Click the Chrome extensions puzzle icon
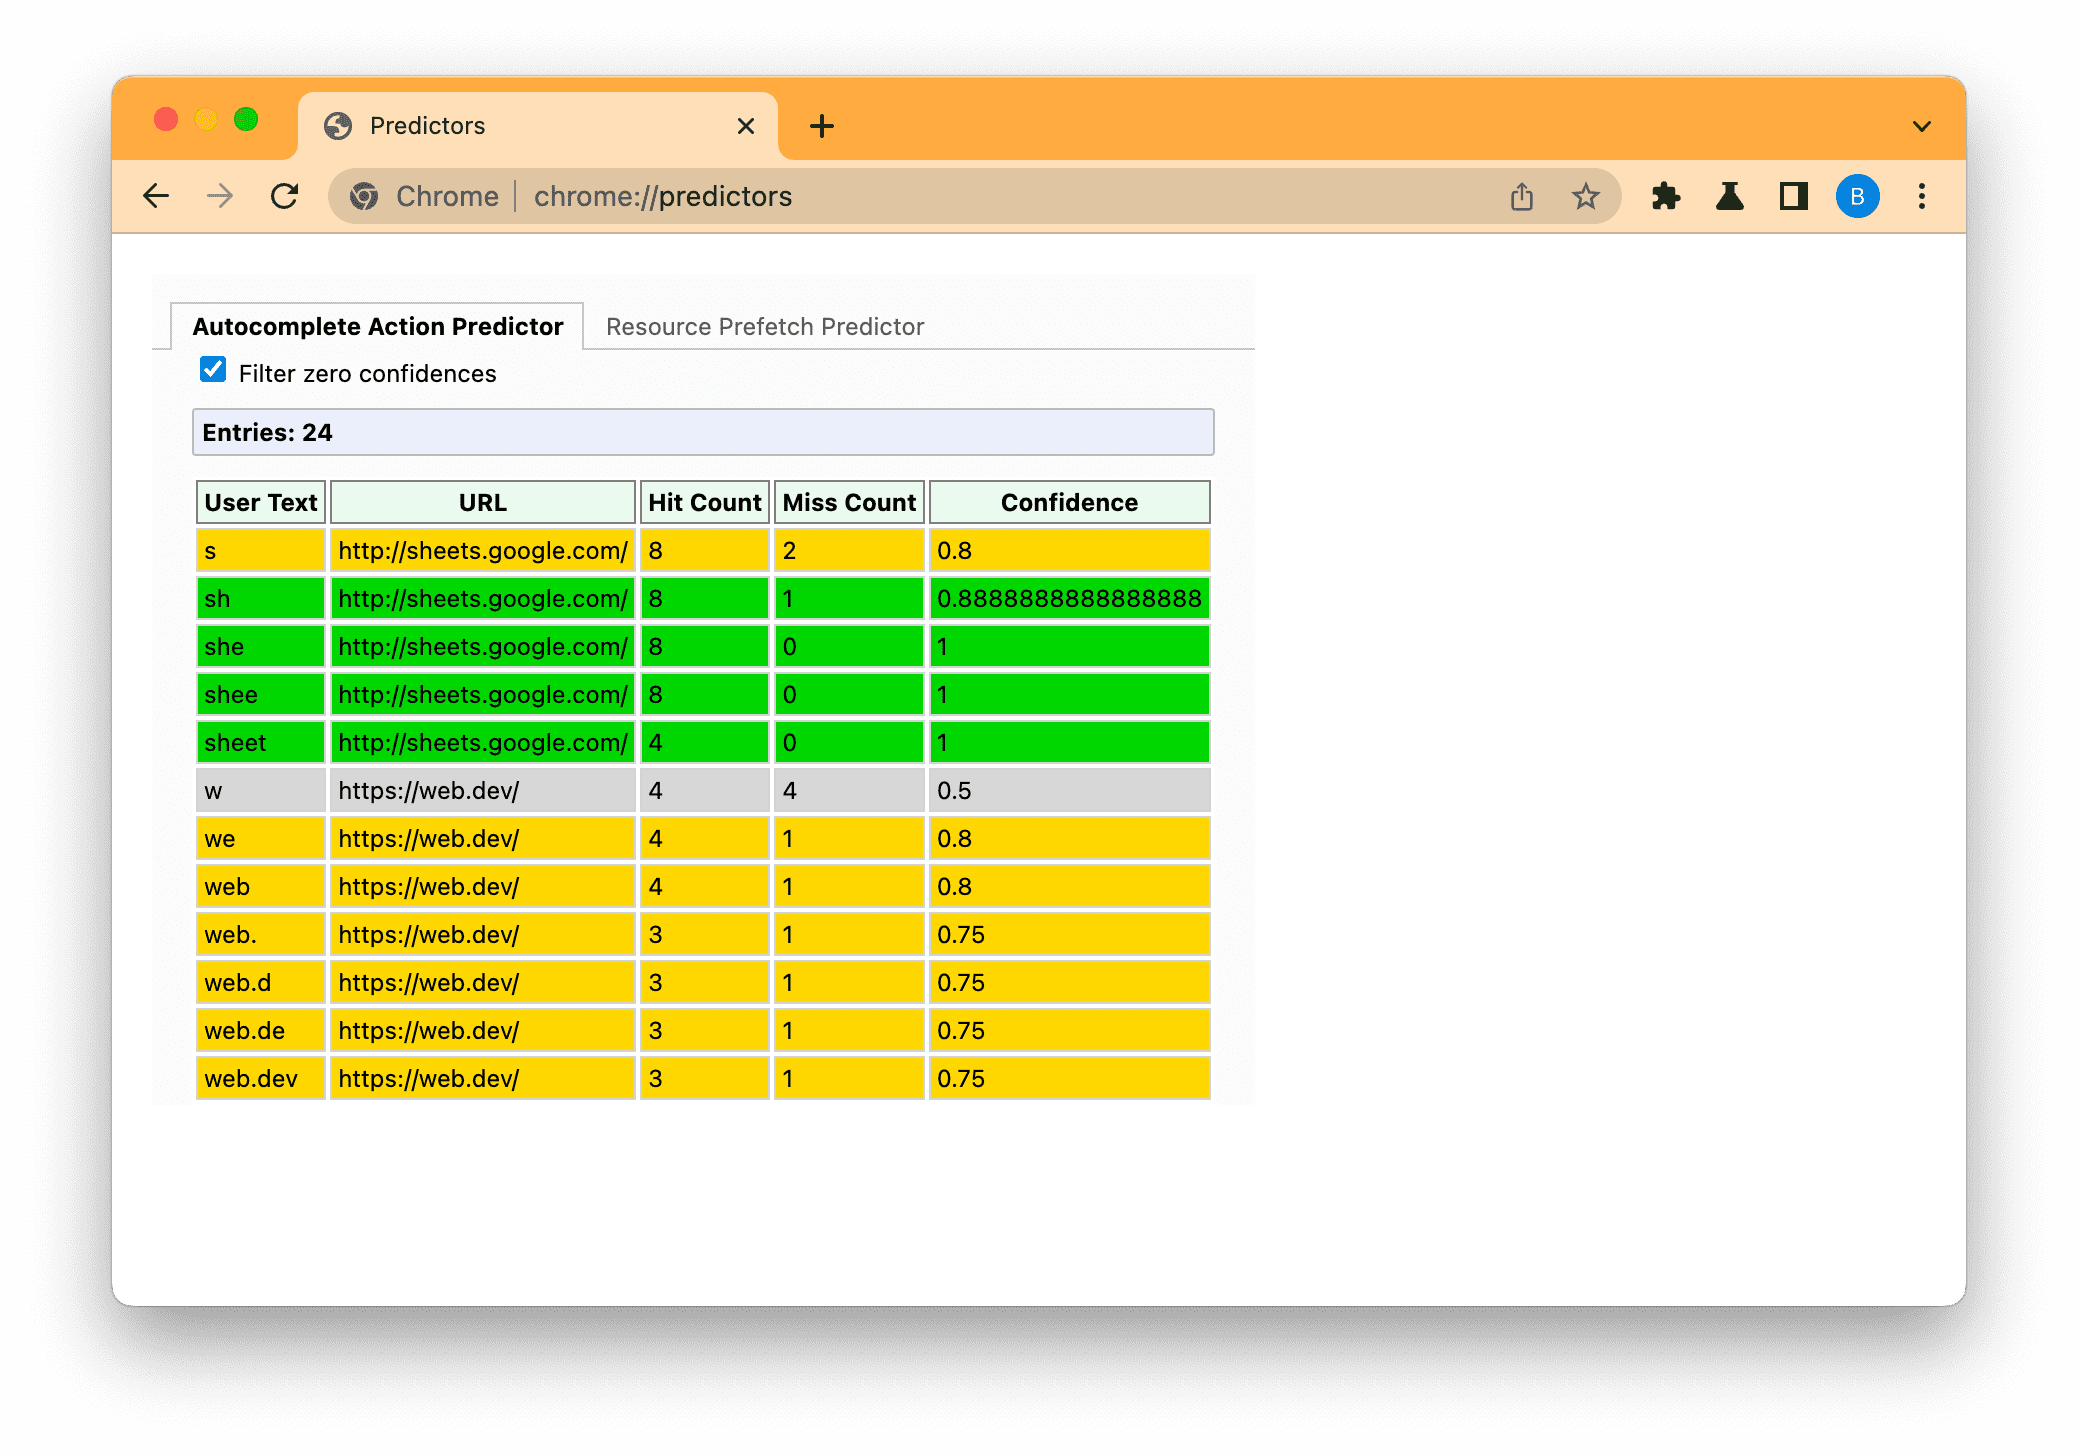 tap(1663, 197)
